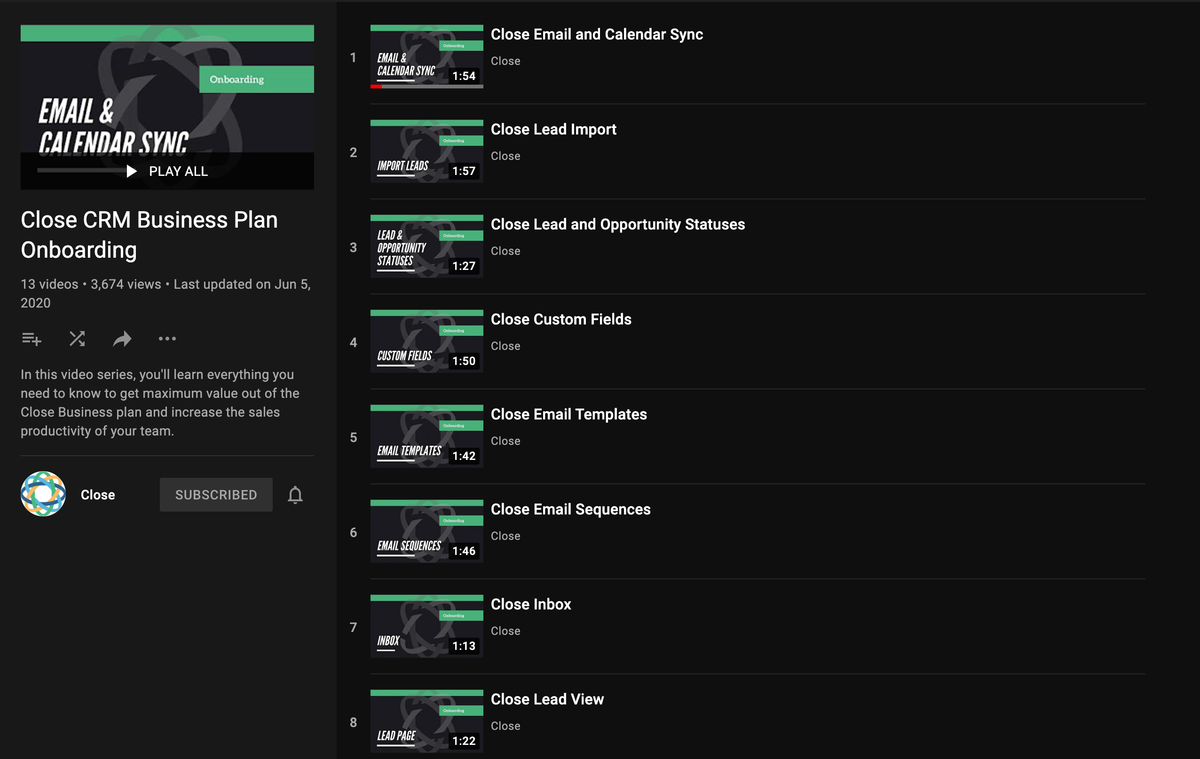1200x759 pixels.
Task: Click channel name under Close Inbox
Action: click(x=505, y=631)
